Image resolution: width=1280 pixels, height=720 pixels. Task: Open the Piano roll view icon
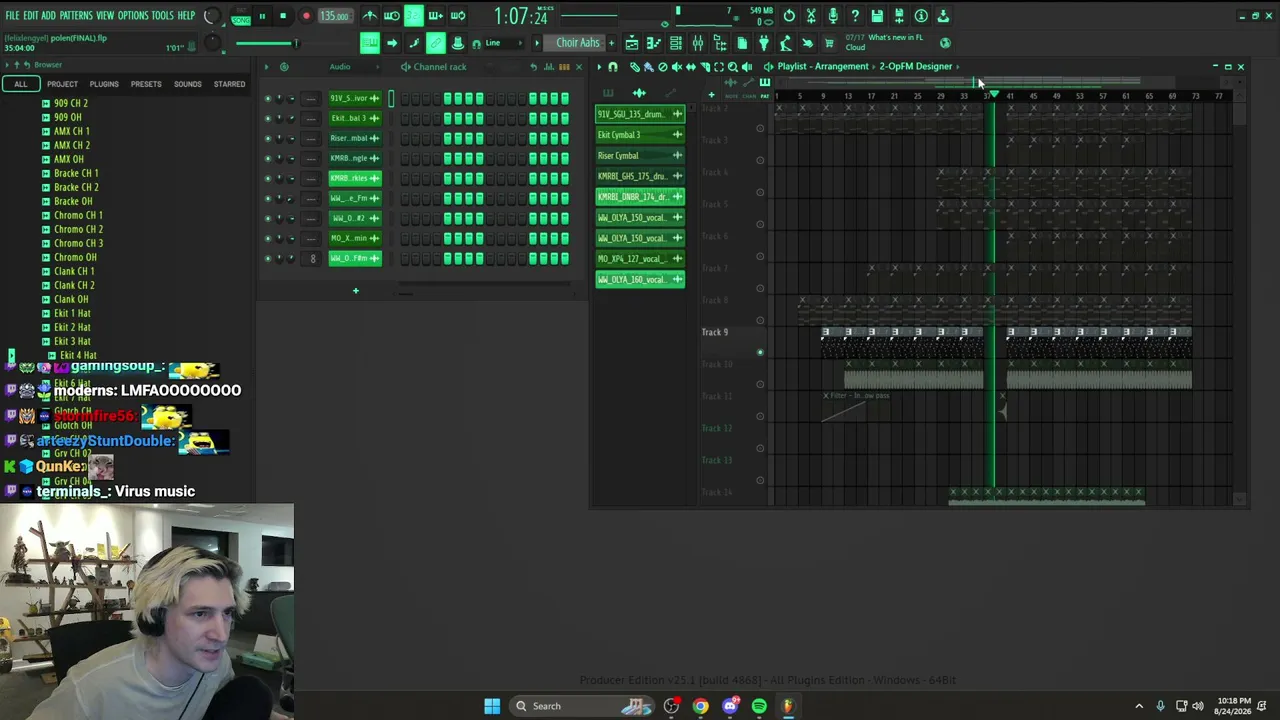click(x=654, y=43)
